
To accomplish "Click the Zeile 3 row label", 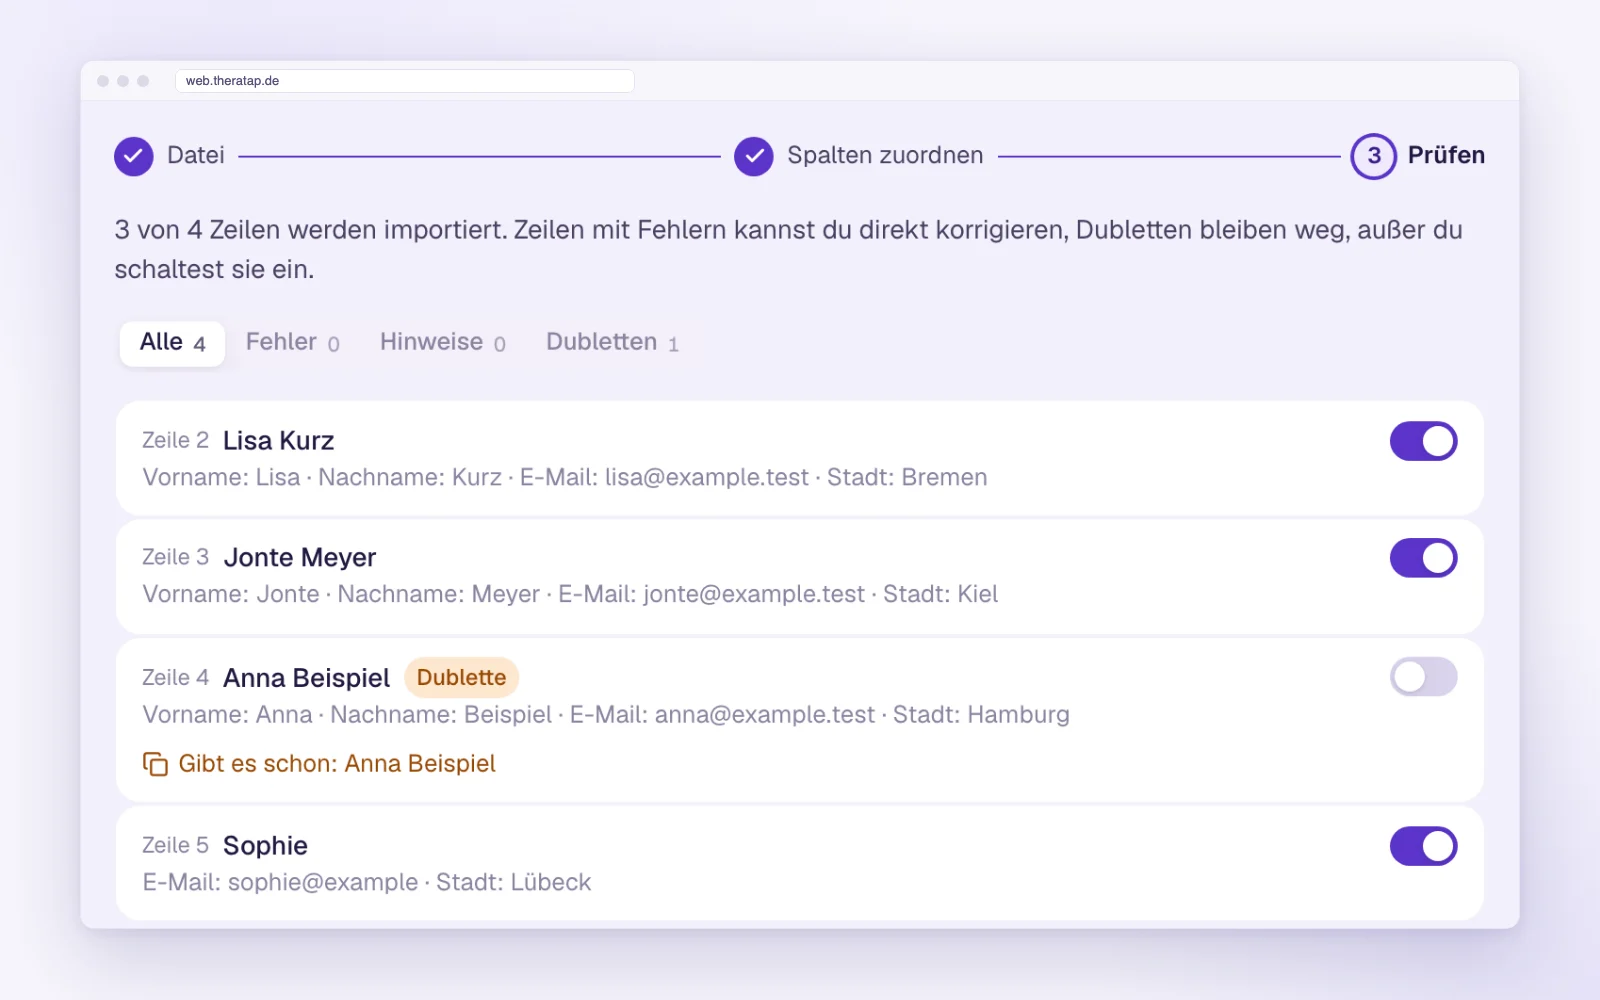I will point(175,558).
